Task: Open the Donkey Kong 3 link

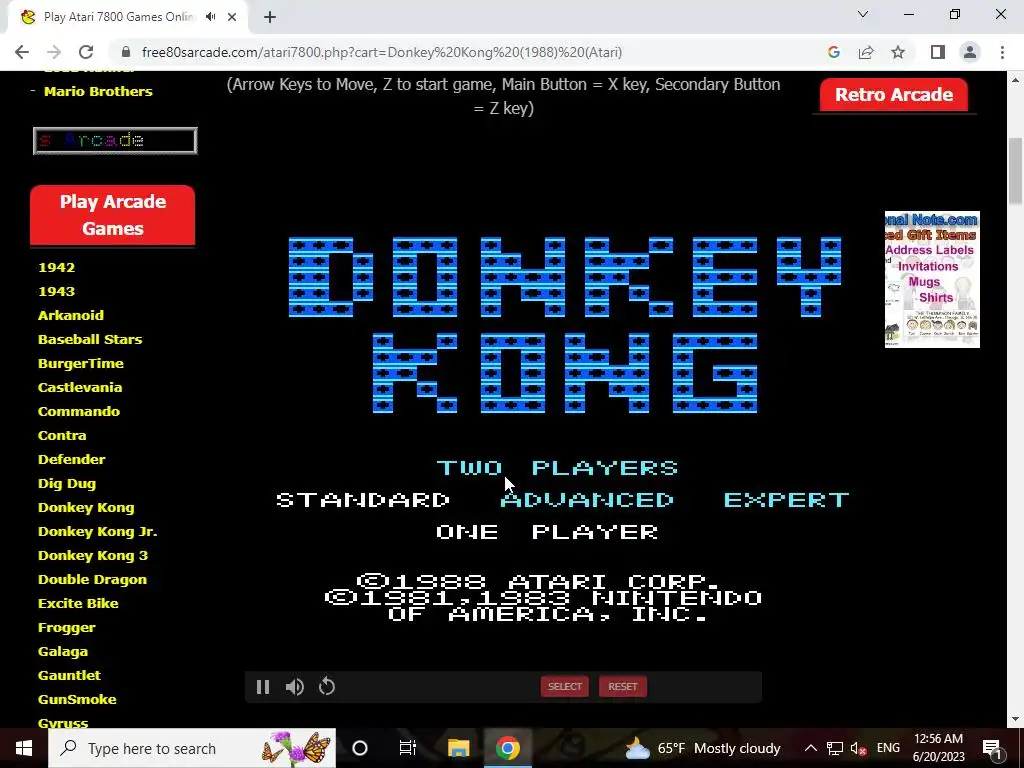Action: 93,556
